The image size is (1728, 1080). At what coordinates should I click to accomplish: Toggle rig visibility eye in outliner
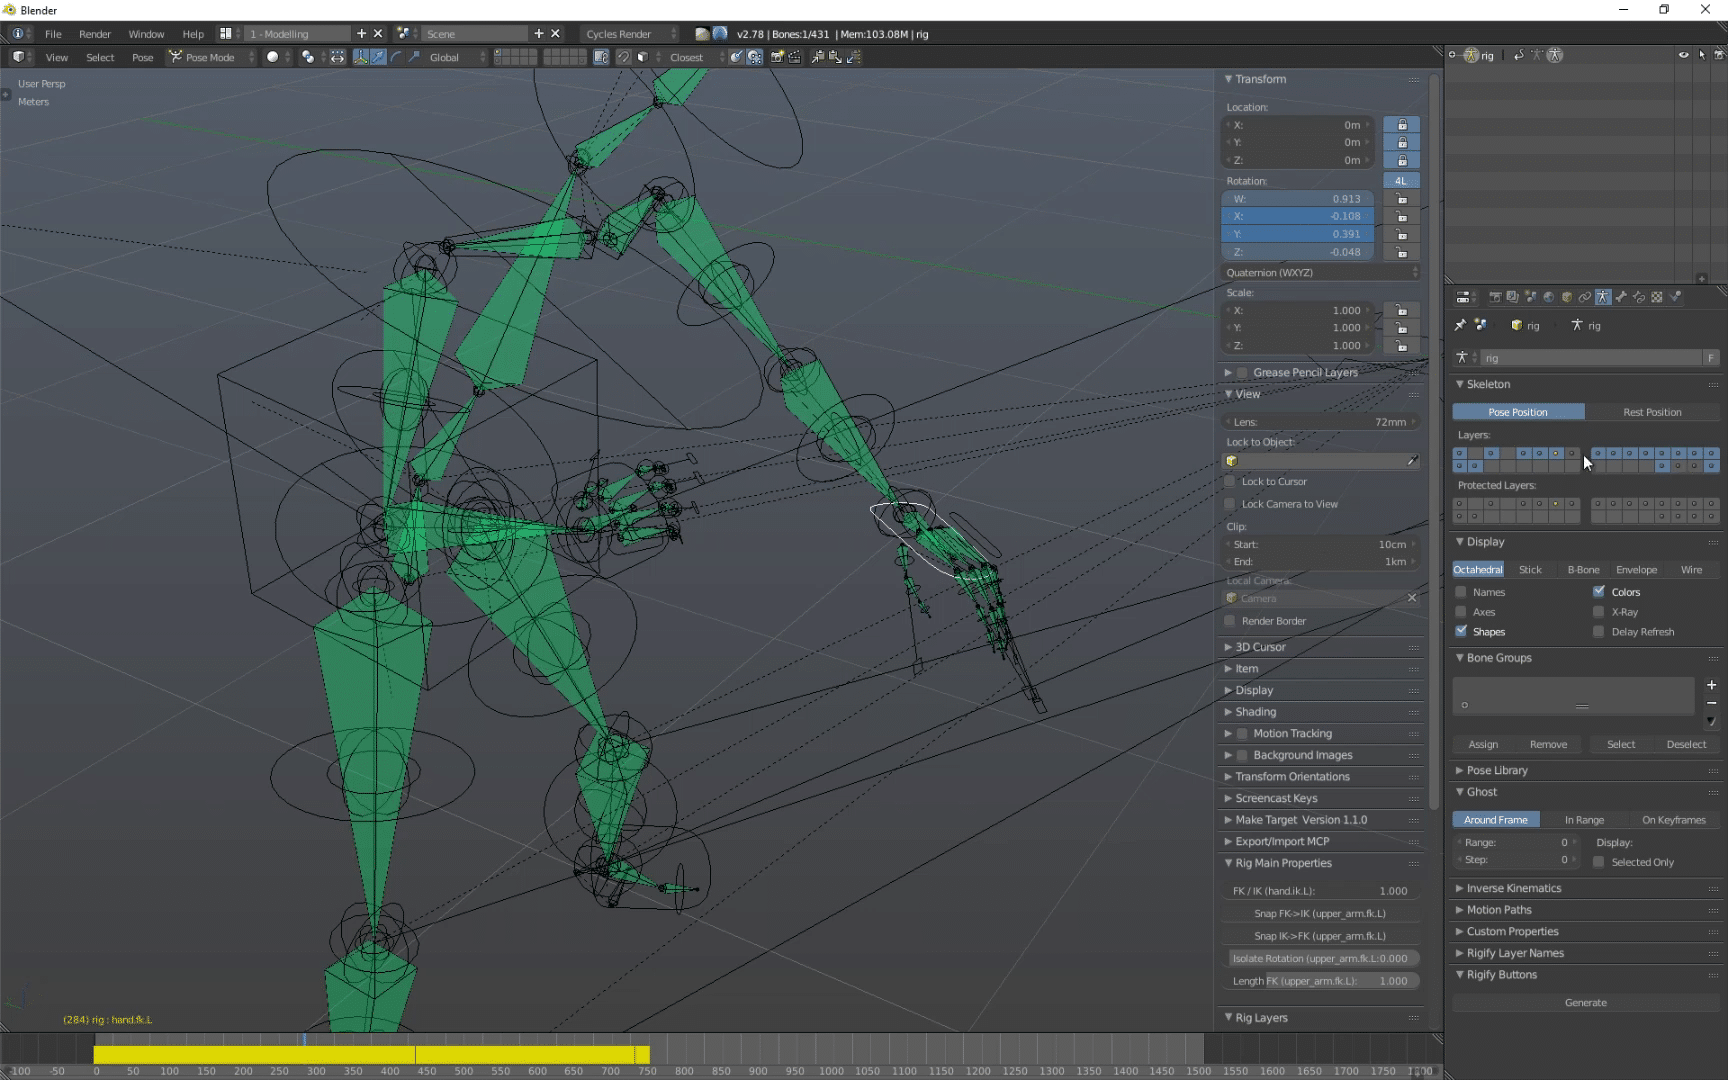1683,55
